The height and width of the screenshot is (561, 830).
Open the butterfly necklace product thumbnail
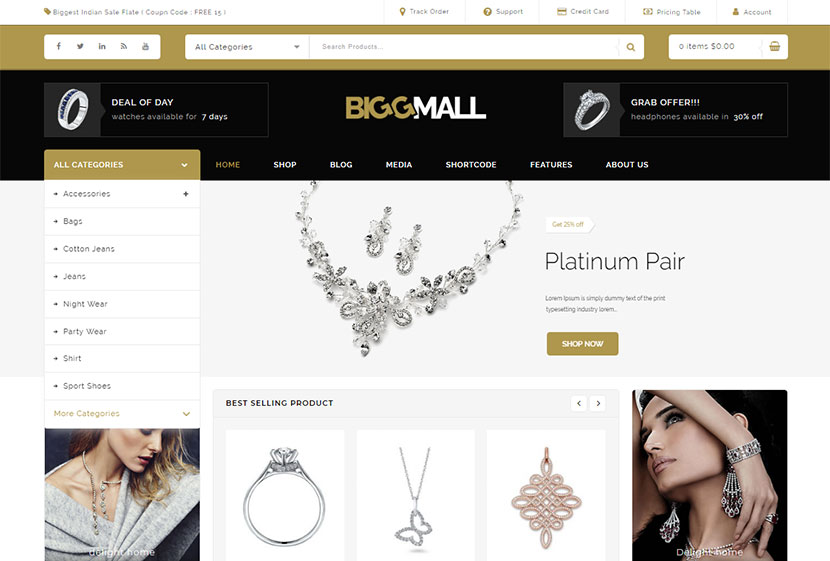[x=416, y=495]
